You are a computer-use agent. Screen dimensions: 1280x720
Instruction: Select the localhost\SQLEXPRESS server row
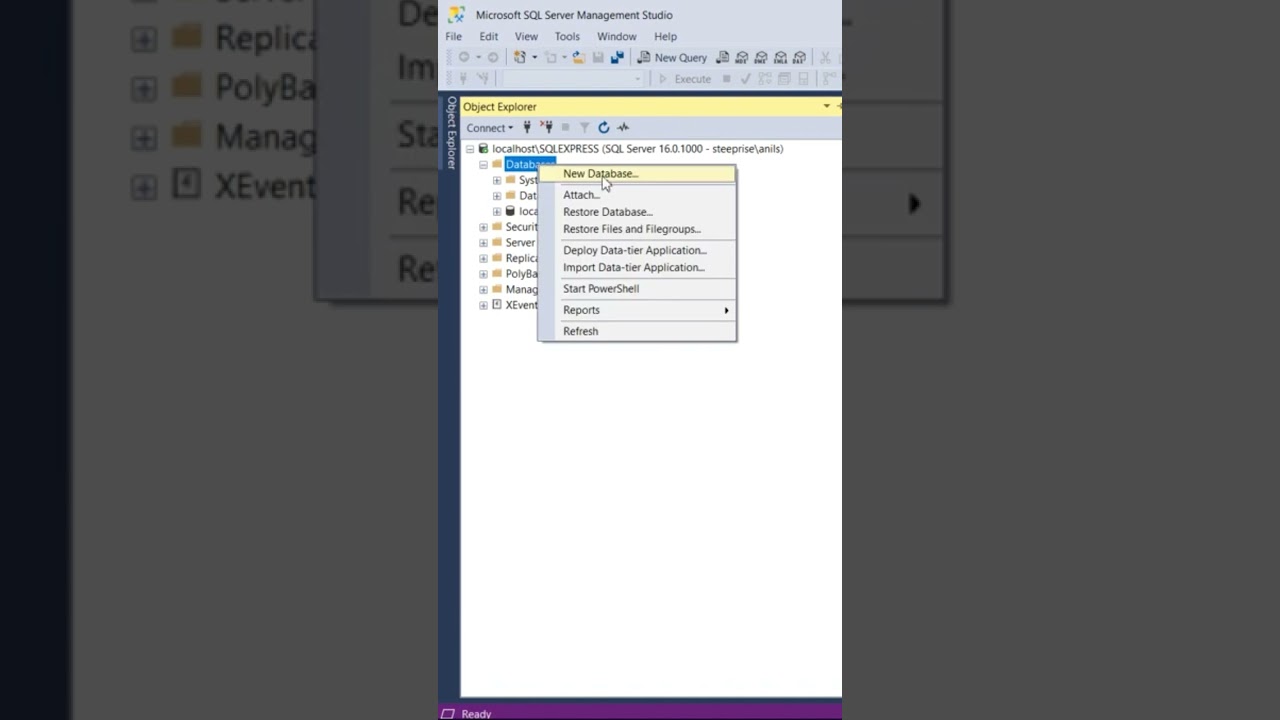[x=637, y=149]
